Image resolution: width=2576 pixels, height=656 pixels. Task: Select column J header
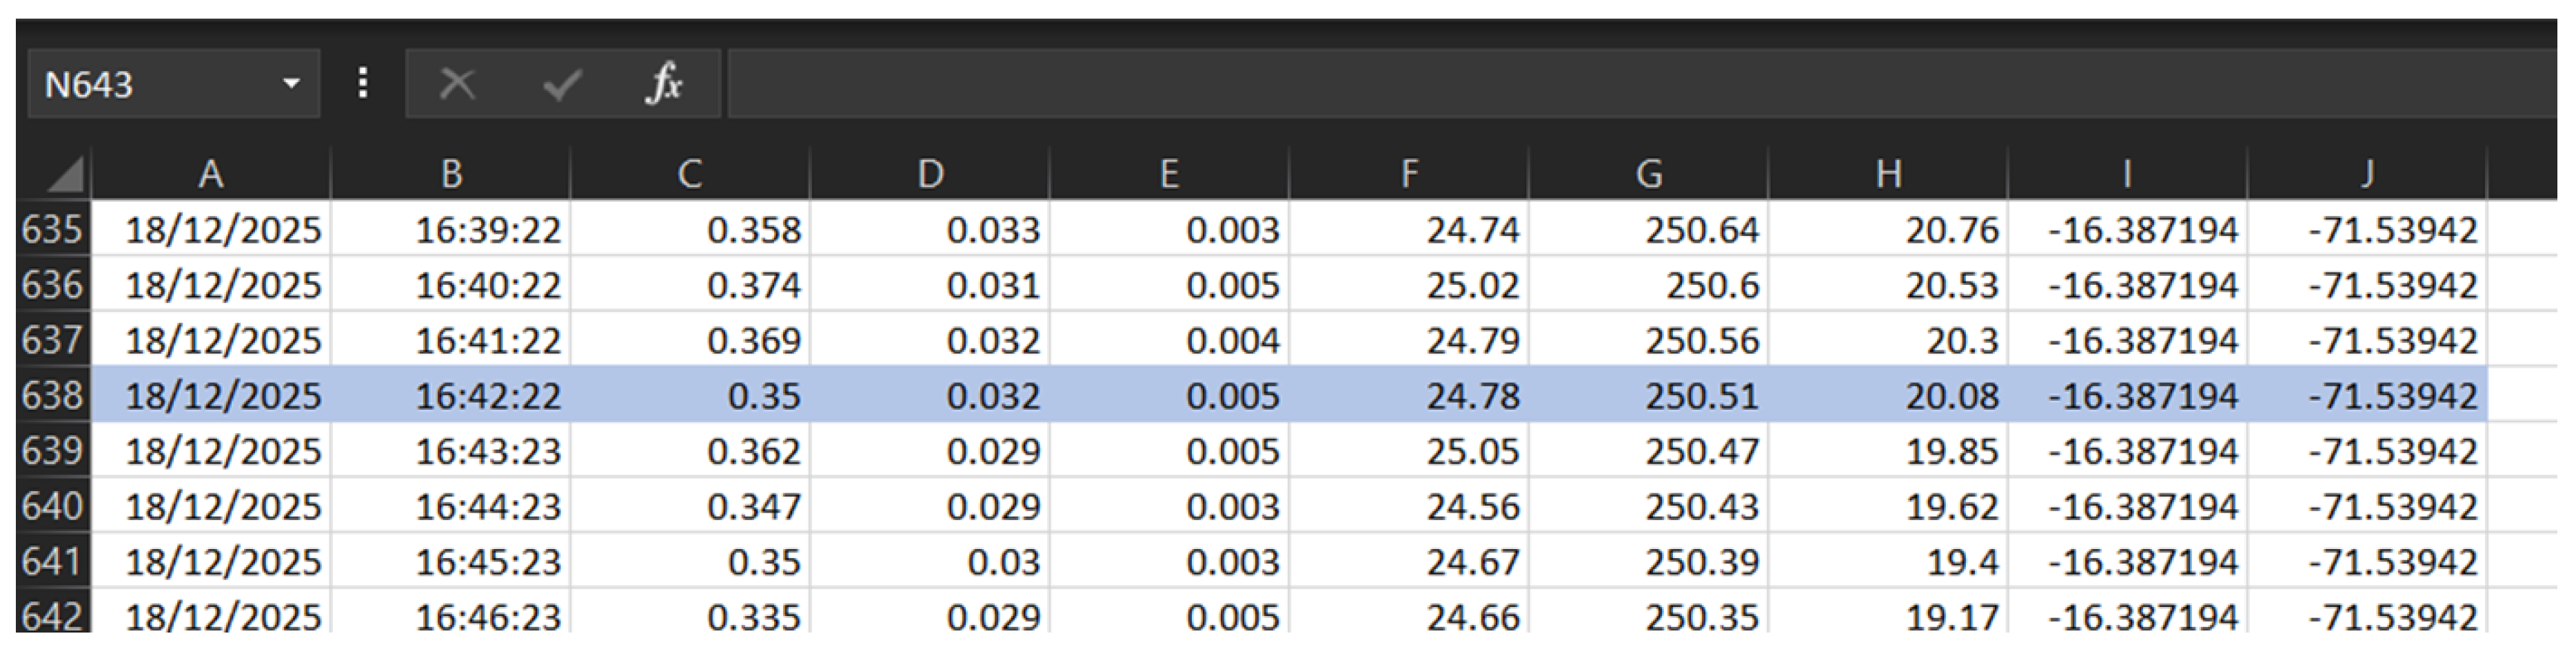(2367, 174)
